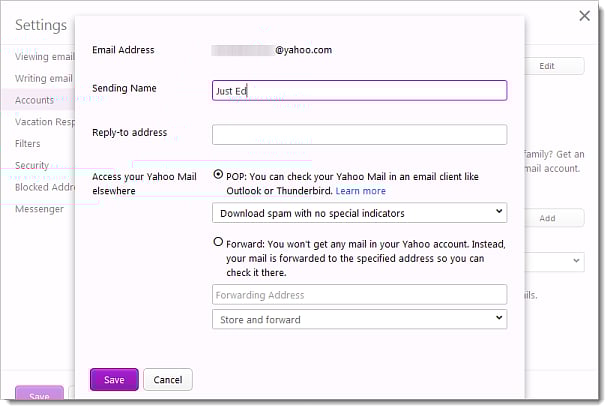
Task: Click the Access your Yahoo Mail elsewhere label
Action: [144, 184]
